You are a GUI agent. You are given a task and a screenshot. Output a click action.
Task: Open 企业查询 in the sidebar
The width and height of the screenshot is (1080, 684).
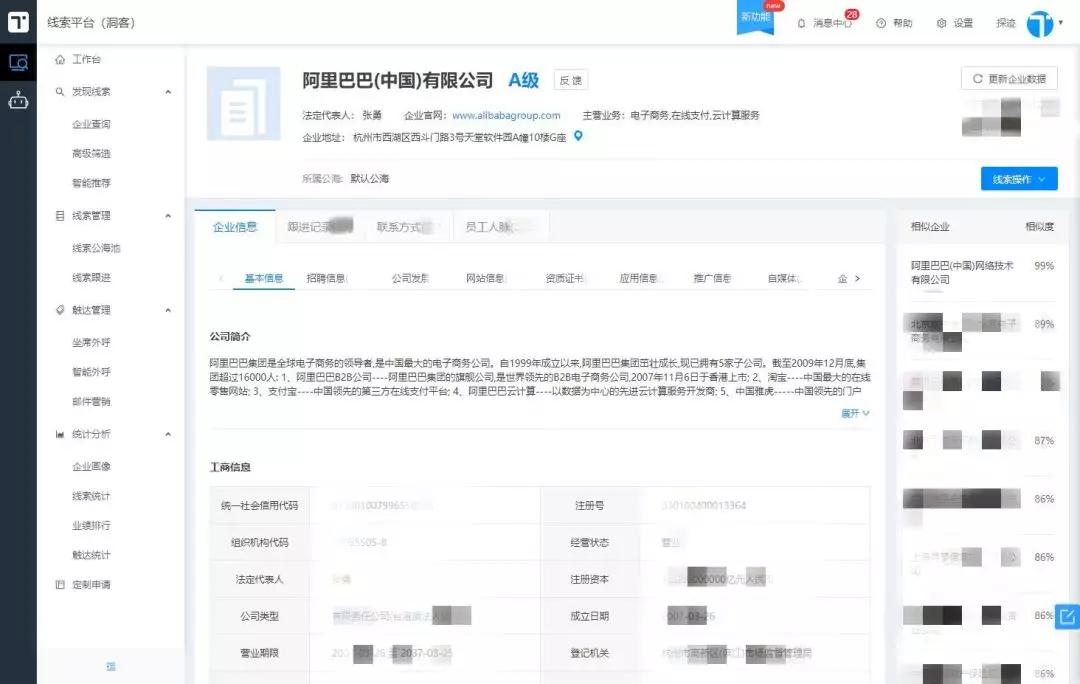click(x=91, y=124)
